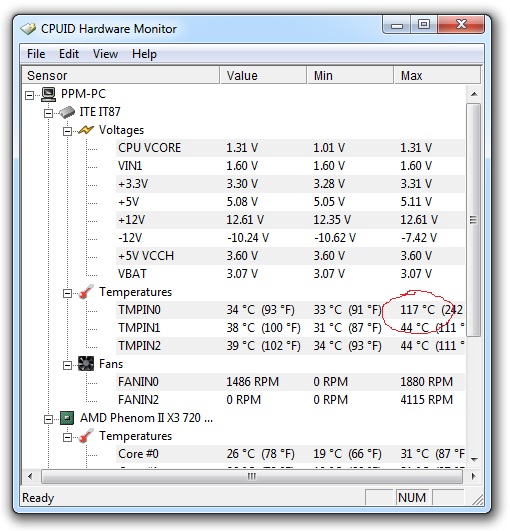This screenshot has height=531, width=510.
Task: Select the VIN1 voltage row
Action: (x=290, y=166)
